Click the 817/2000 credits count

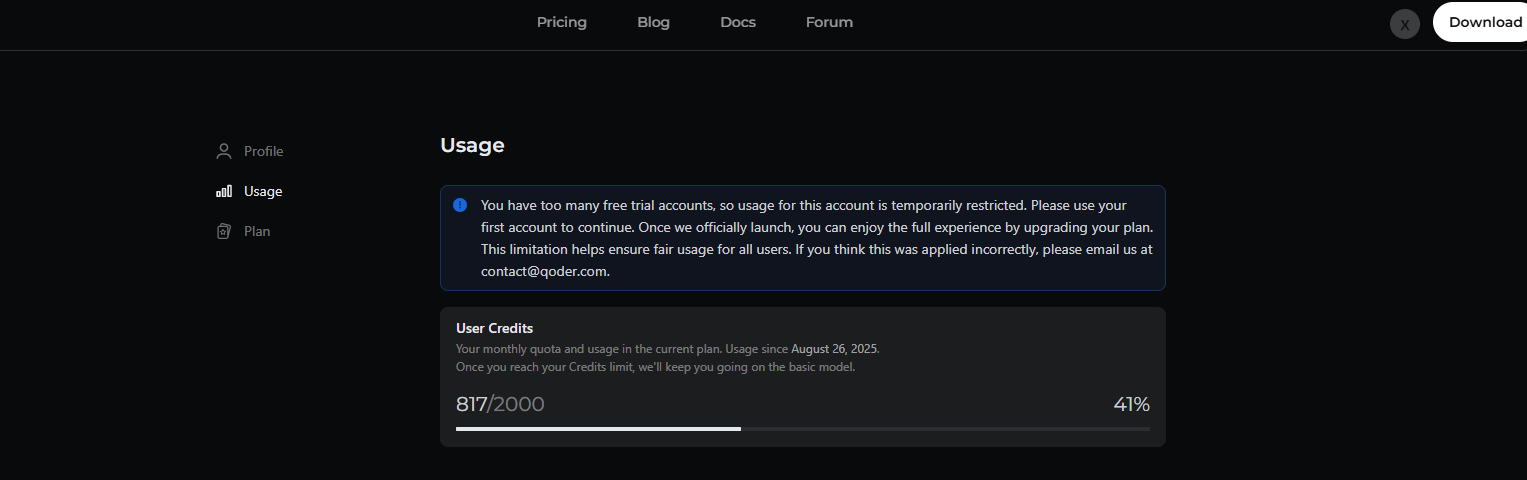[500, 405]
